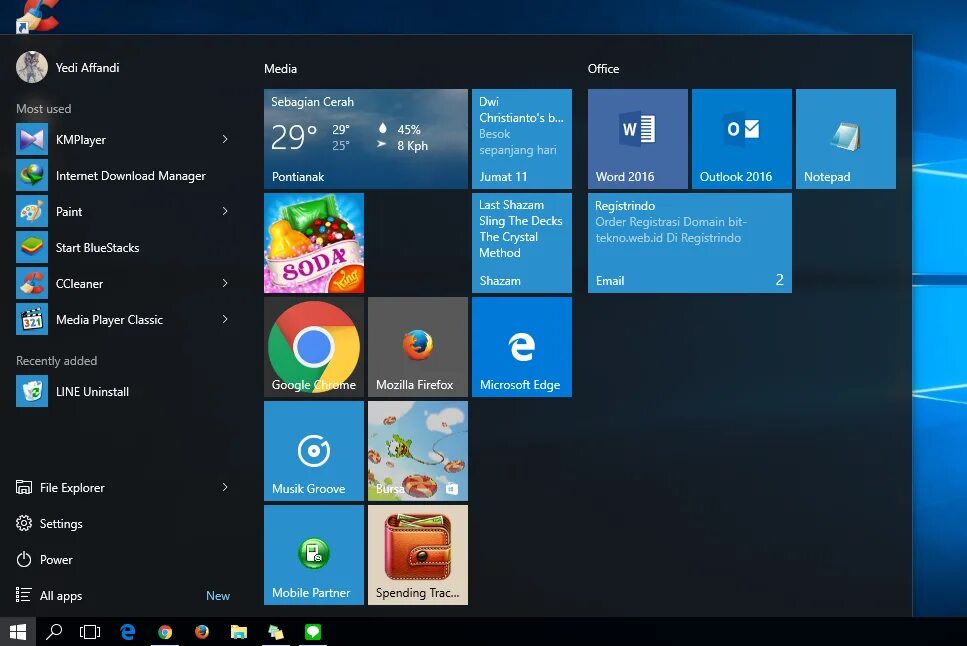Launch Mobile Partner tile

coord(314,555)
